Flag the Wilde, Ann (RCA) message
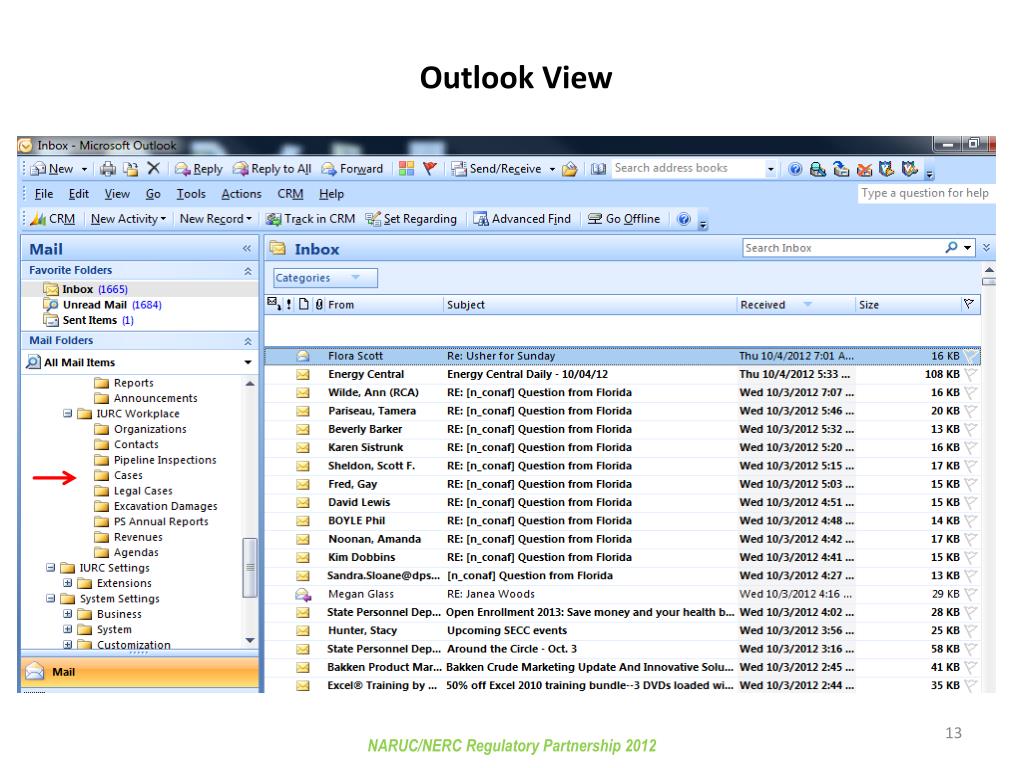The height and width of the screenshot is (768, 1024). pyautogui.click(x=971, y=392)
